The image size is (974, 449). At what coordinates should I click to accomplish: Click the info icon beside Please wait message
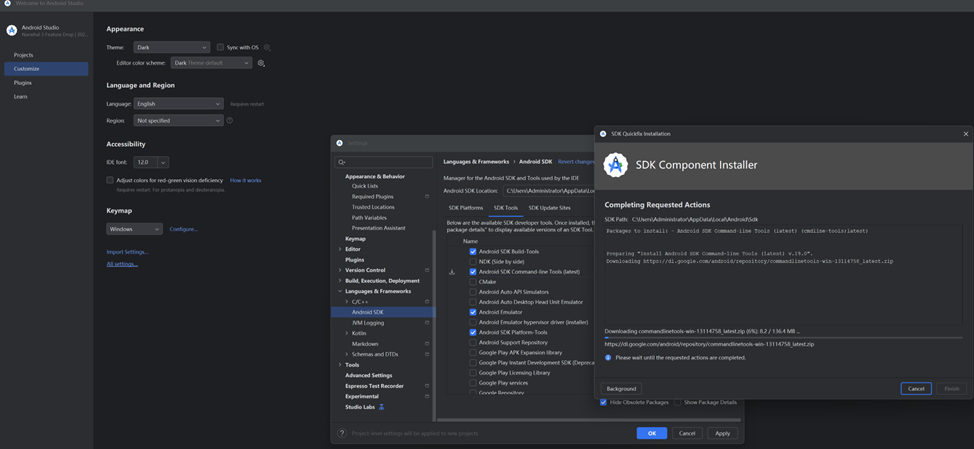(x=609, y=358)
